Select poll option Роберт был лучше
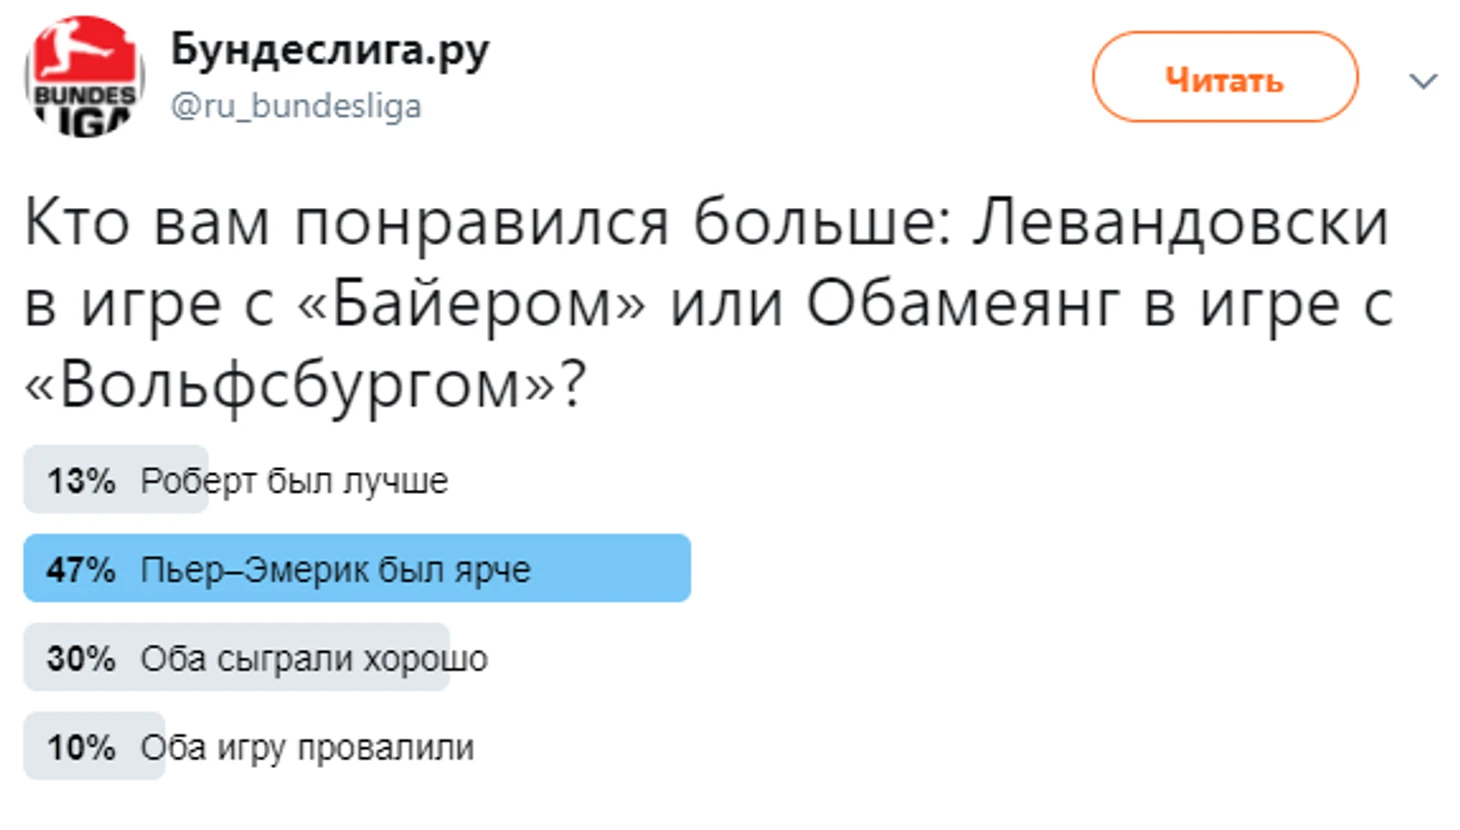Viewport: 1460px width, 830px height. (294, 481)
